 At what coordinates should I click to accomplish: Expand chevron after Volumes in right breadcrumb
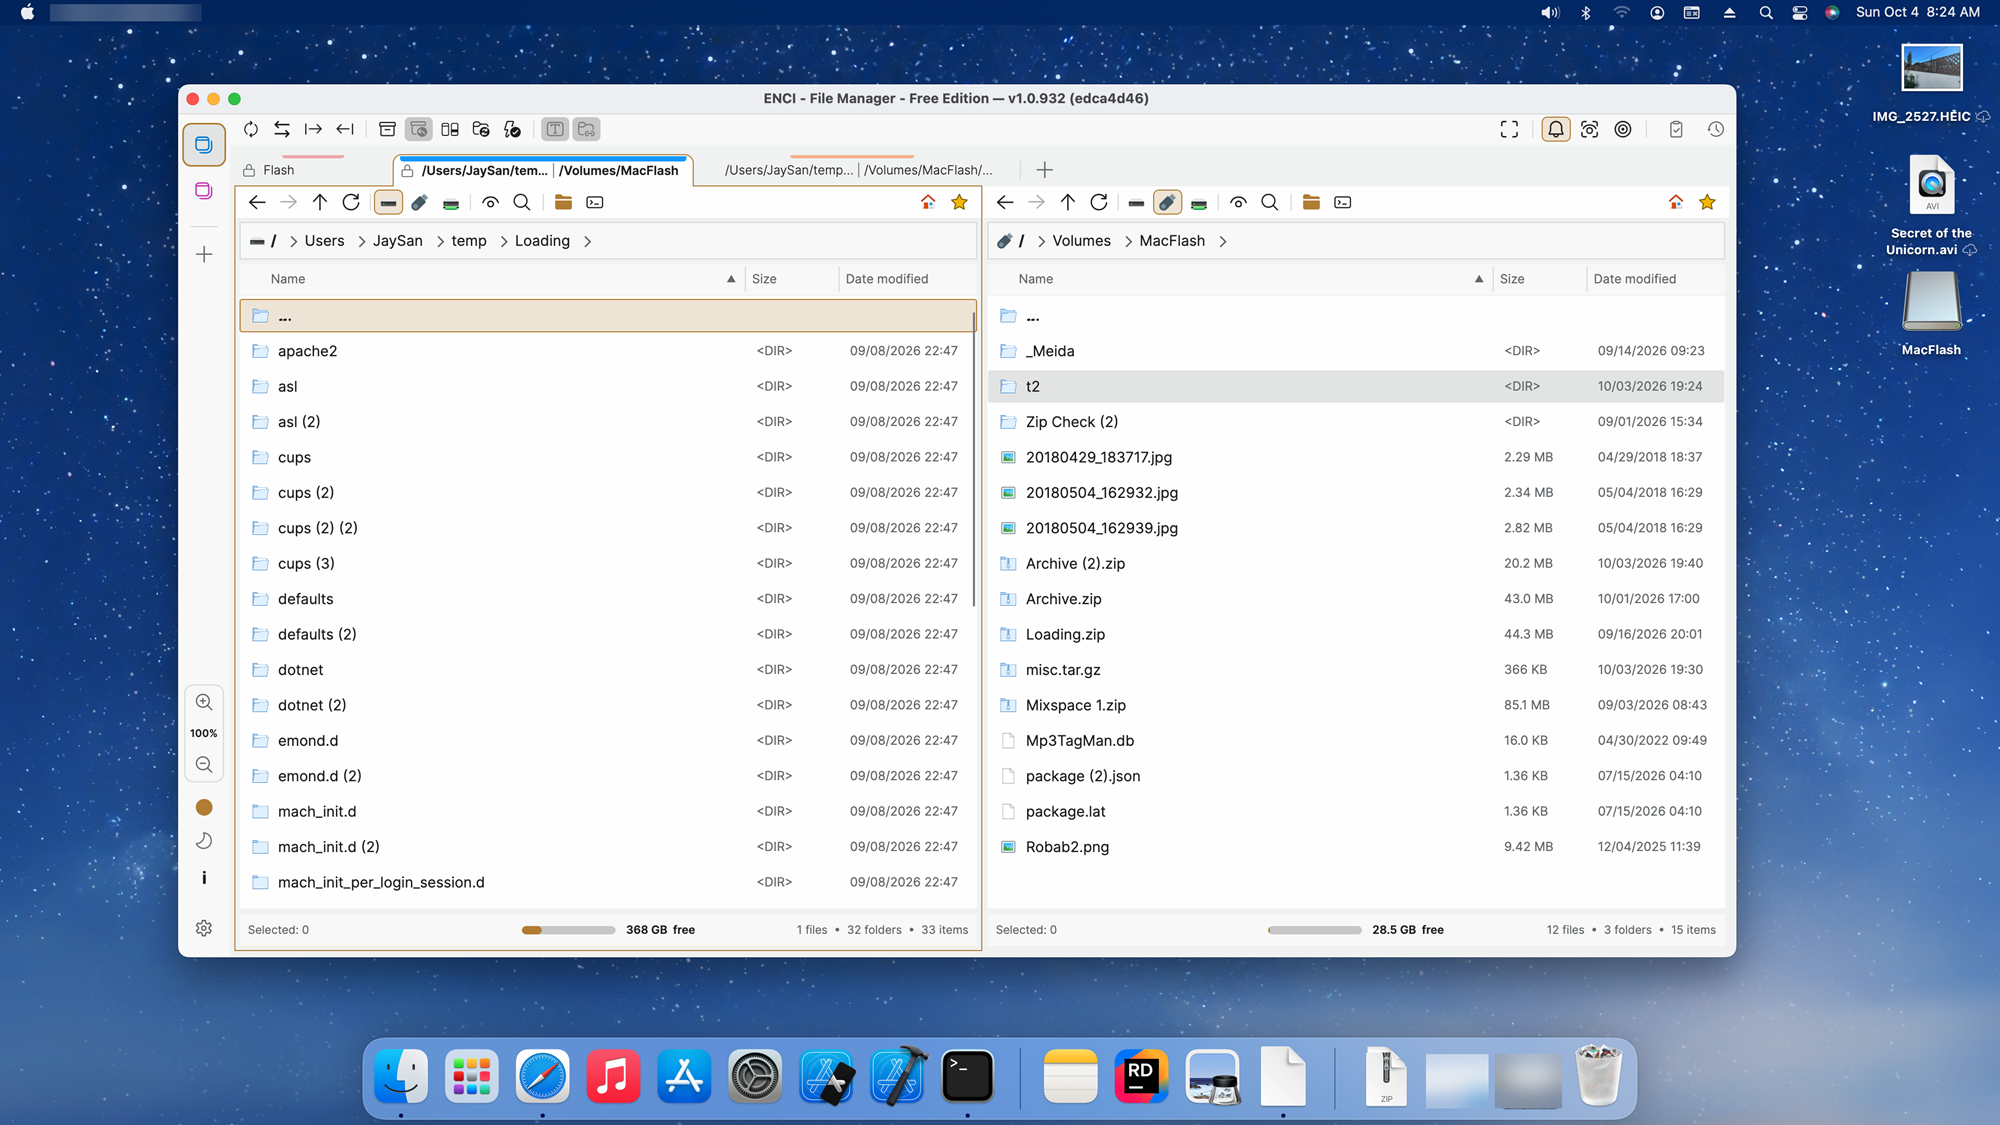pos(1127,241)
